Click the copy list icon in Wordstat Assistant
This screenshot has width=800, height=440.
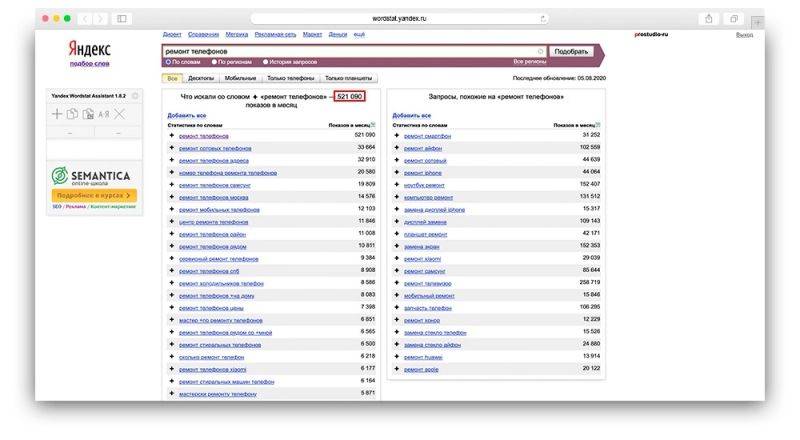coord(72,114)
